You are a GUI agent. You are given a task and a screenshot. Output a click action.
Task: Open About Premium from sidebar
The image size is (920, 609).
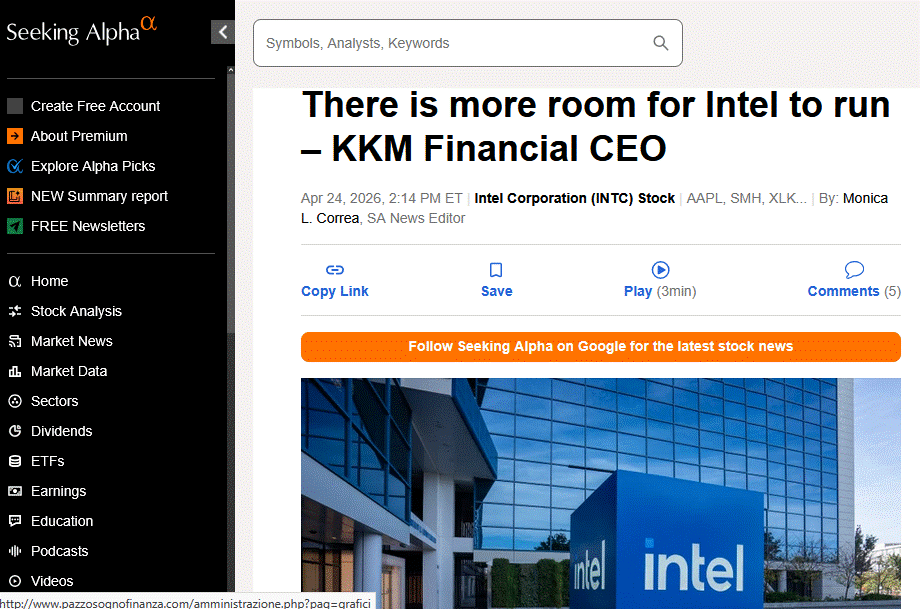point(79,136)
